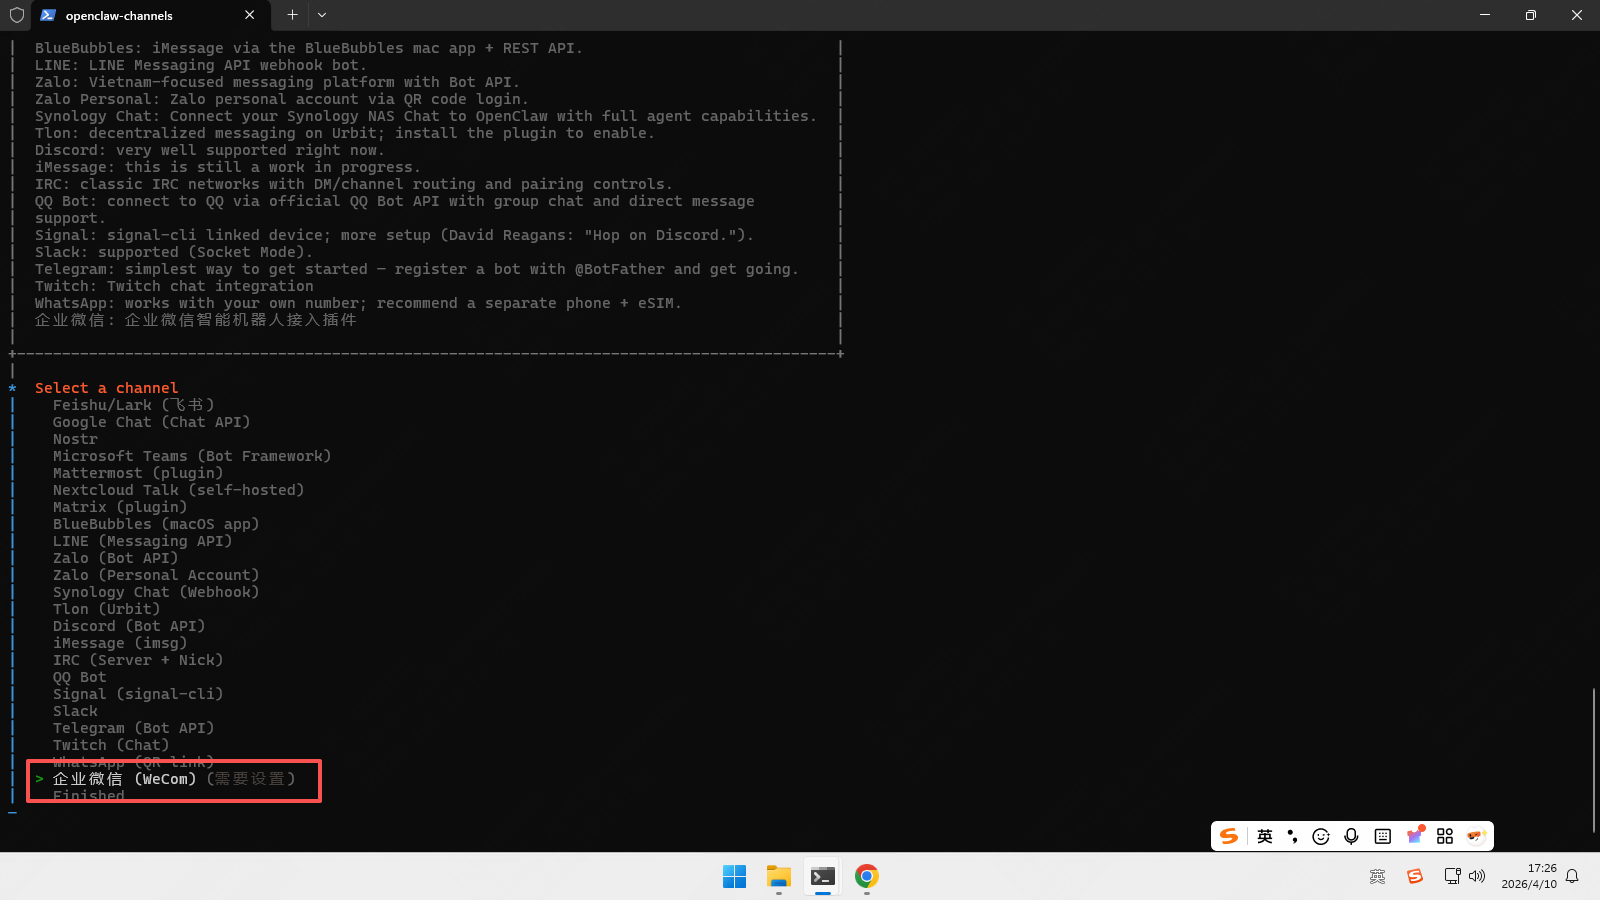Select the Google Chat (Chat API) option
The height and width of the screenshot is (900, 1600).
152,422
